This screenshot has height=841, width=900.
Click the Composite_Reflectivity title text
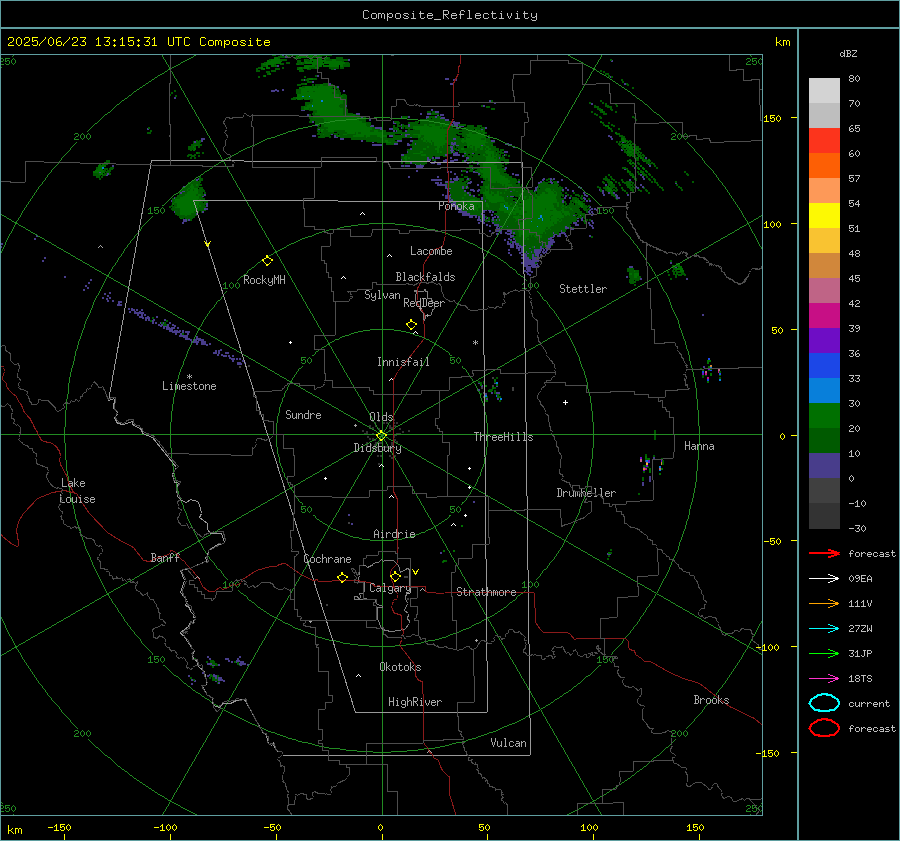click(x=450, y=15)
